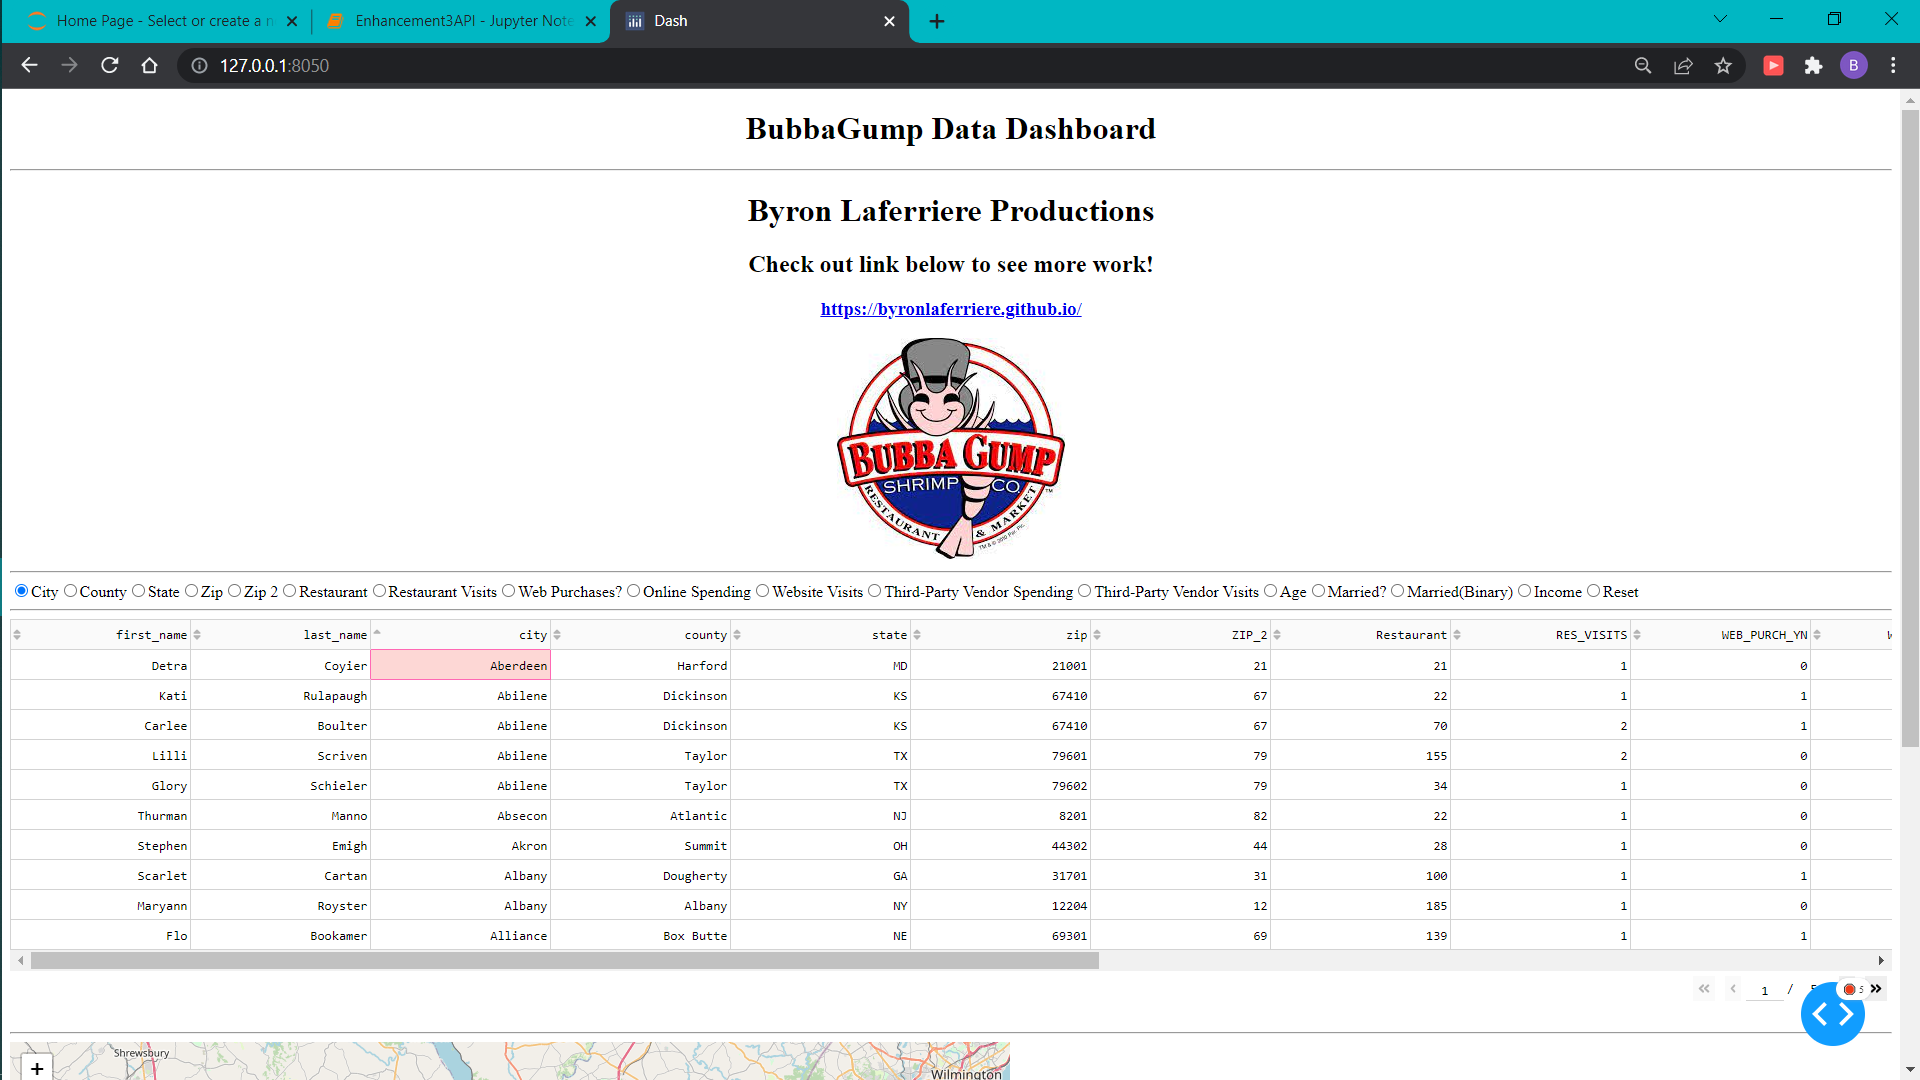Bookmark this page with the star icon
Viewport: 1920px width, 1080px height.
click(x=1723, y=66)
